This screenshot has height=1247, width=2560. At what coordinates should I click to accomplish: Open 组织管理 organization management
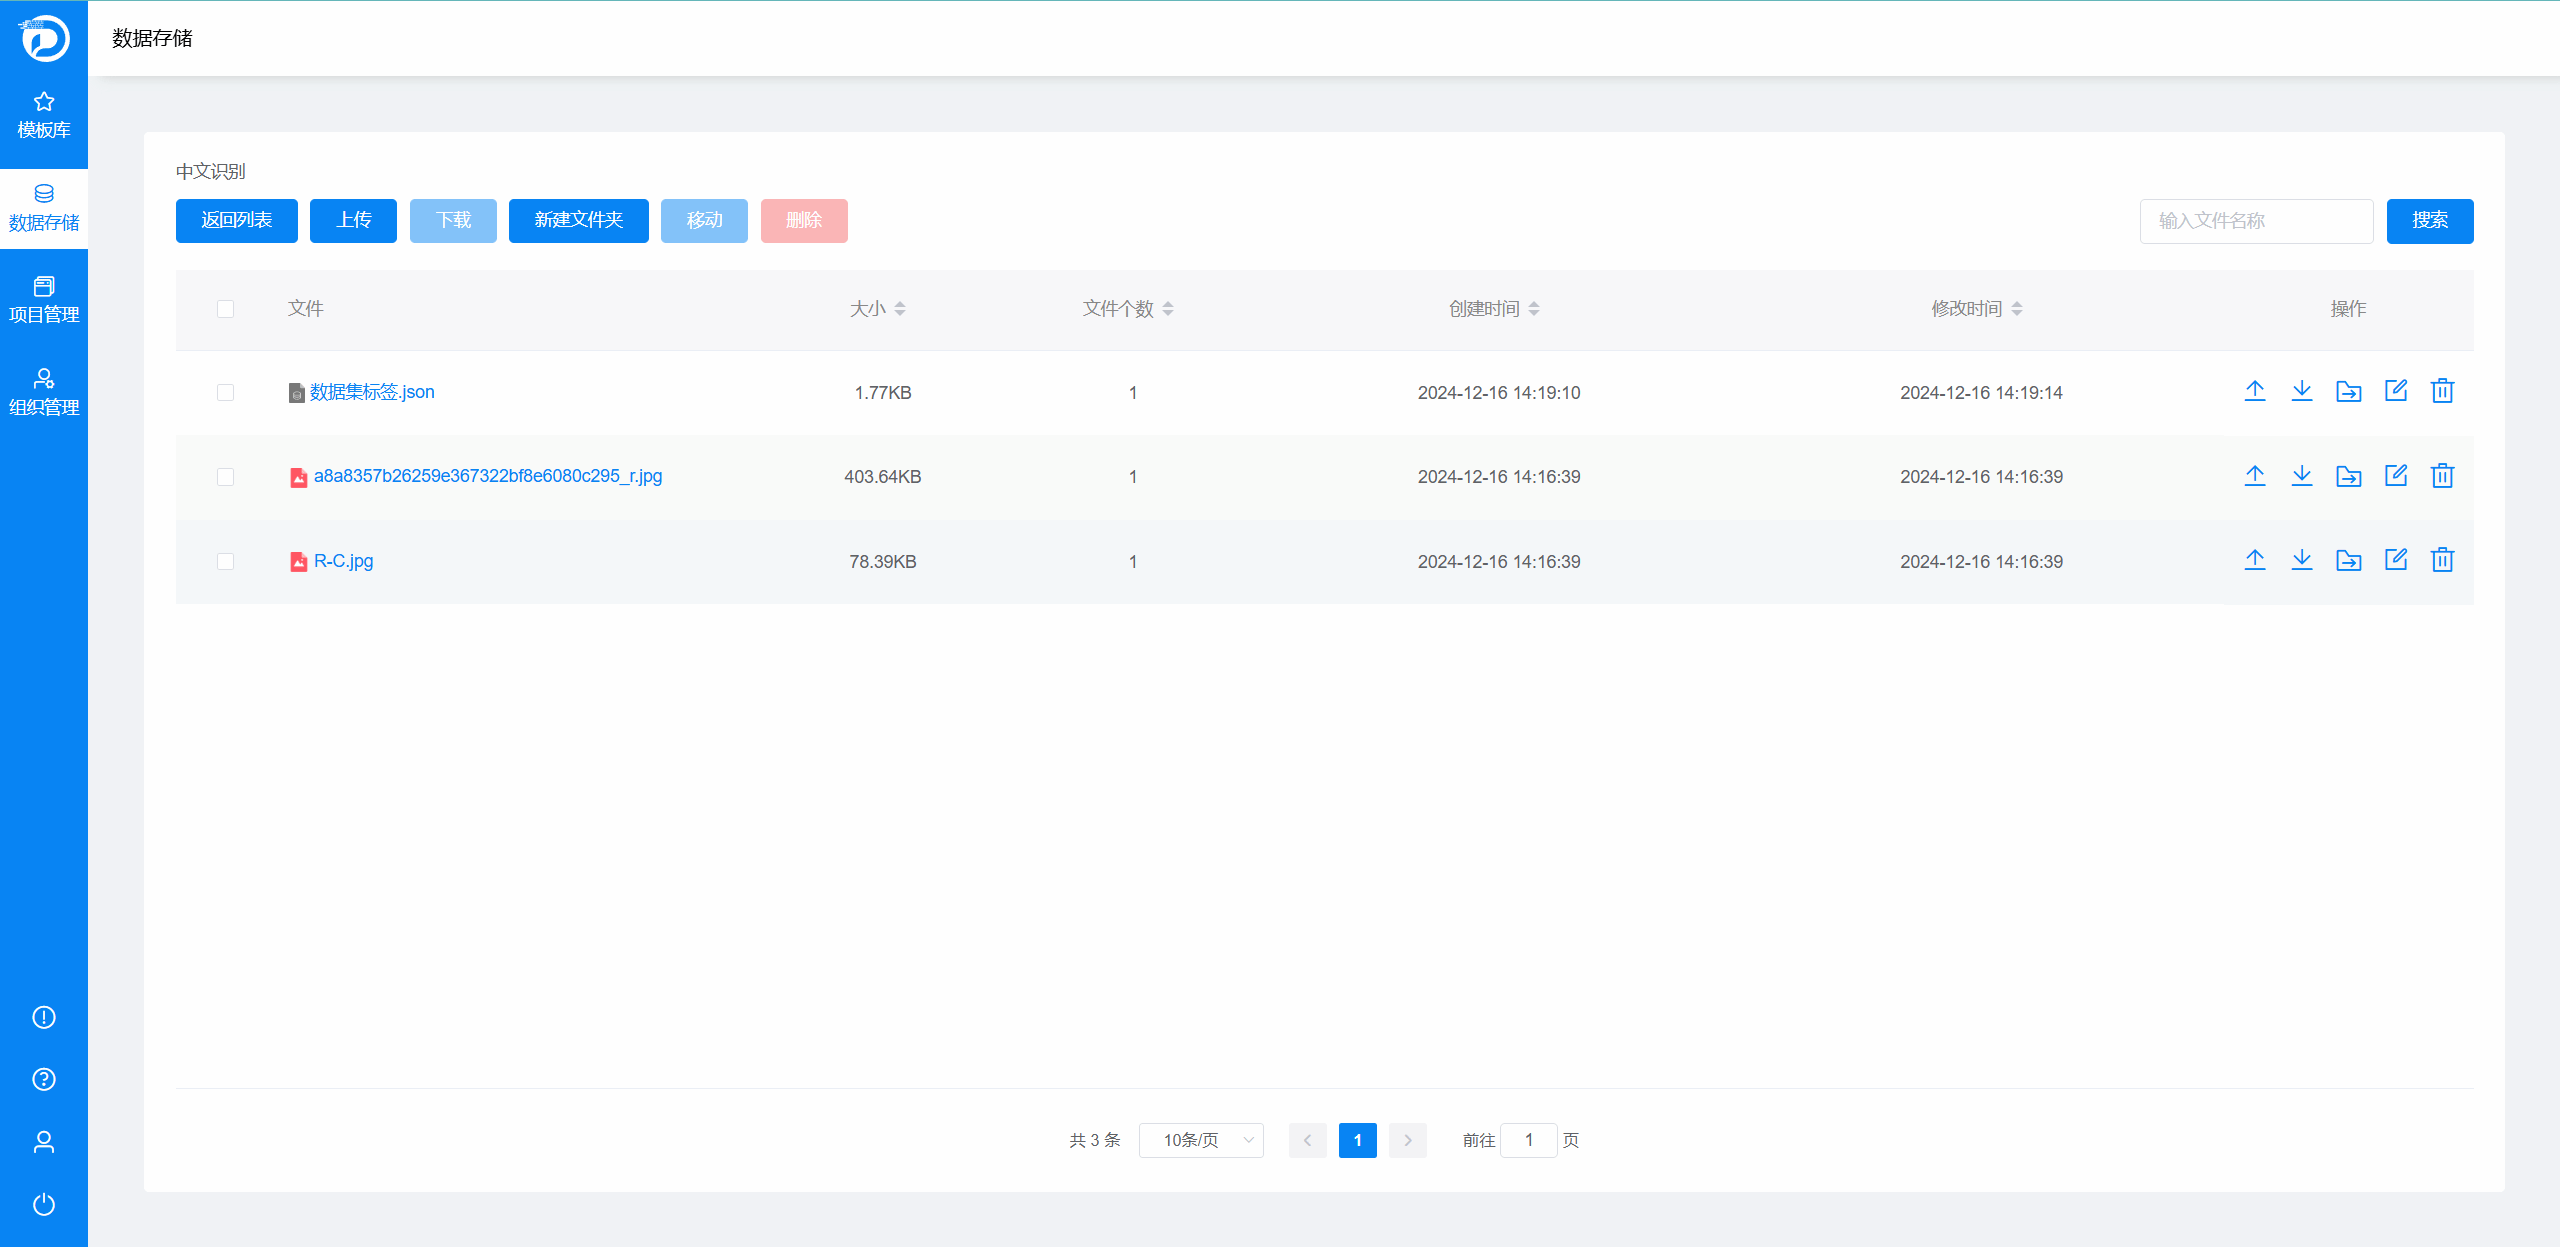click(44, 393)
